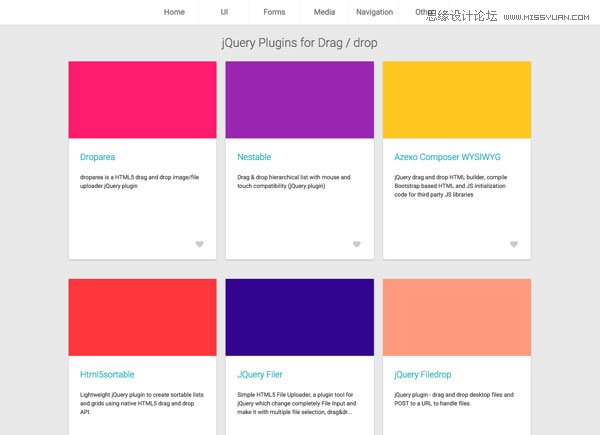The height and width of the screenshot is (435, 600).
Task: Go to the Forms menu item
Action: pos(274,12)
